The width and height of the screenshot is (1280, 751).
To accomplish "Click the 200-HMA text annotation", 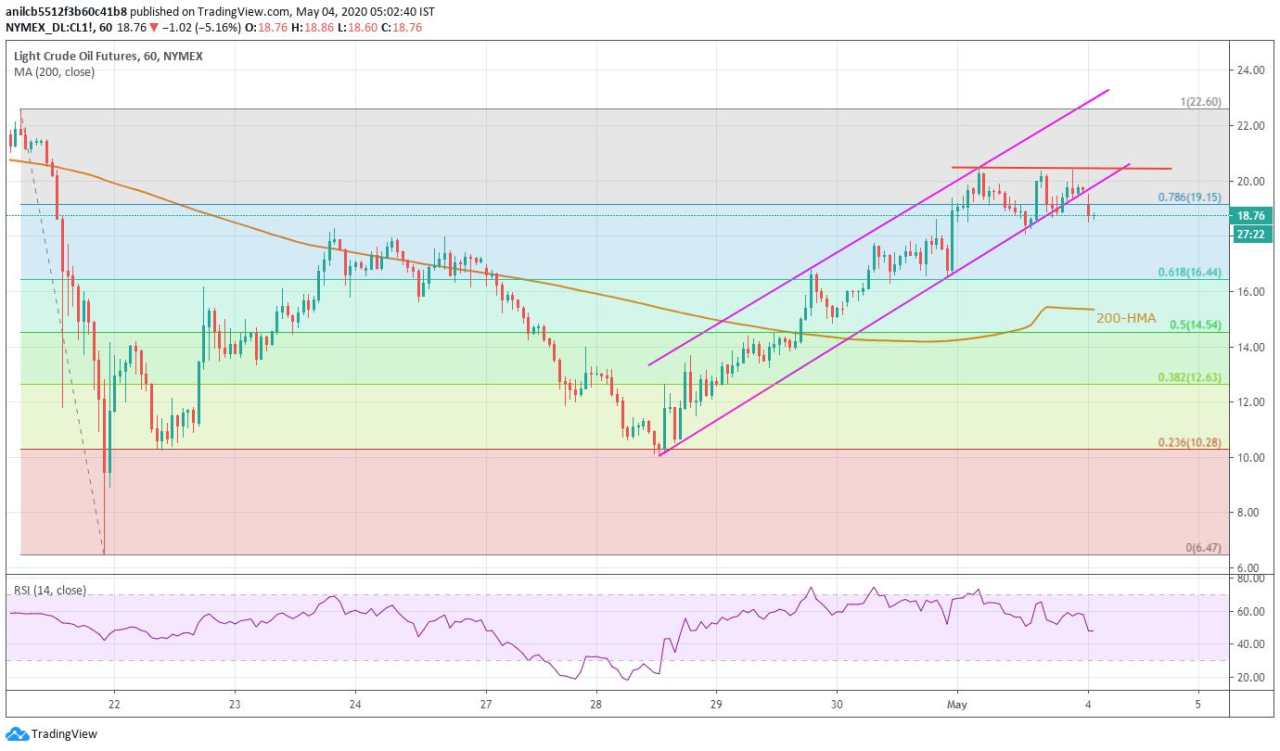I will (1127, 318).
